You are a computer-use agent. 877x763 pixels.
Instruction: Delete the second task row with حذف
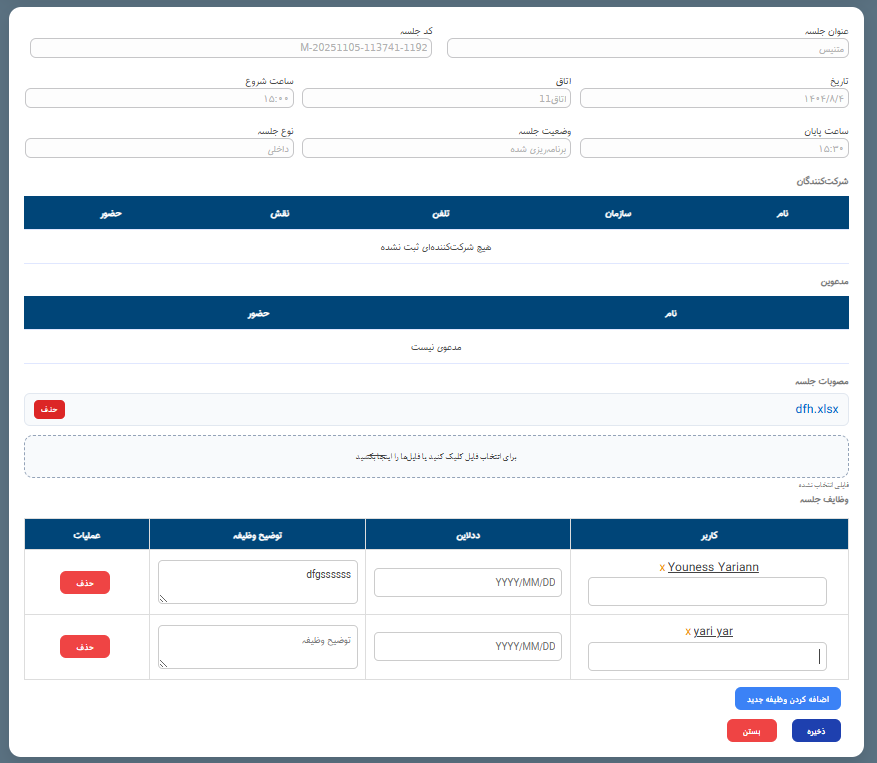tap(84, 646)
